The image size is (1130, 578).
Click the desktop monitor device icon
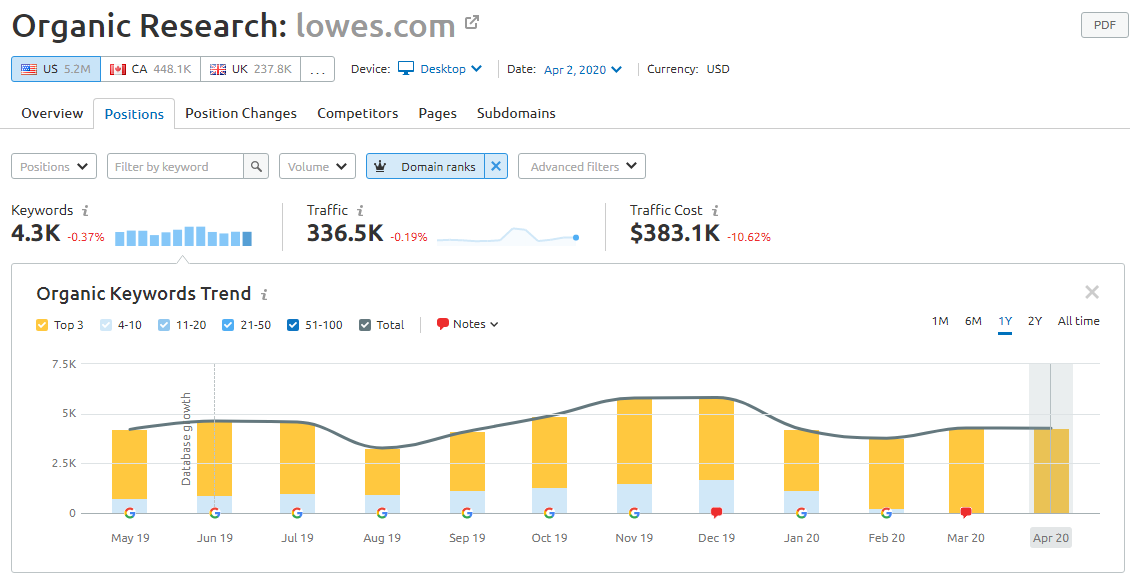coord(406,68)
